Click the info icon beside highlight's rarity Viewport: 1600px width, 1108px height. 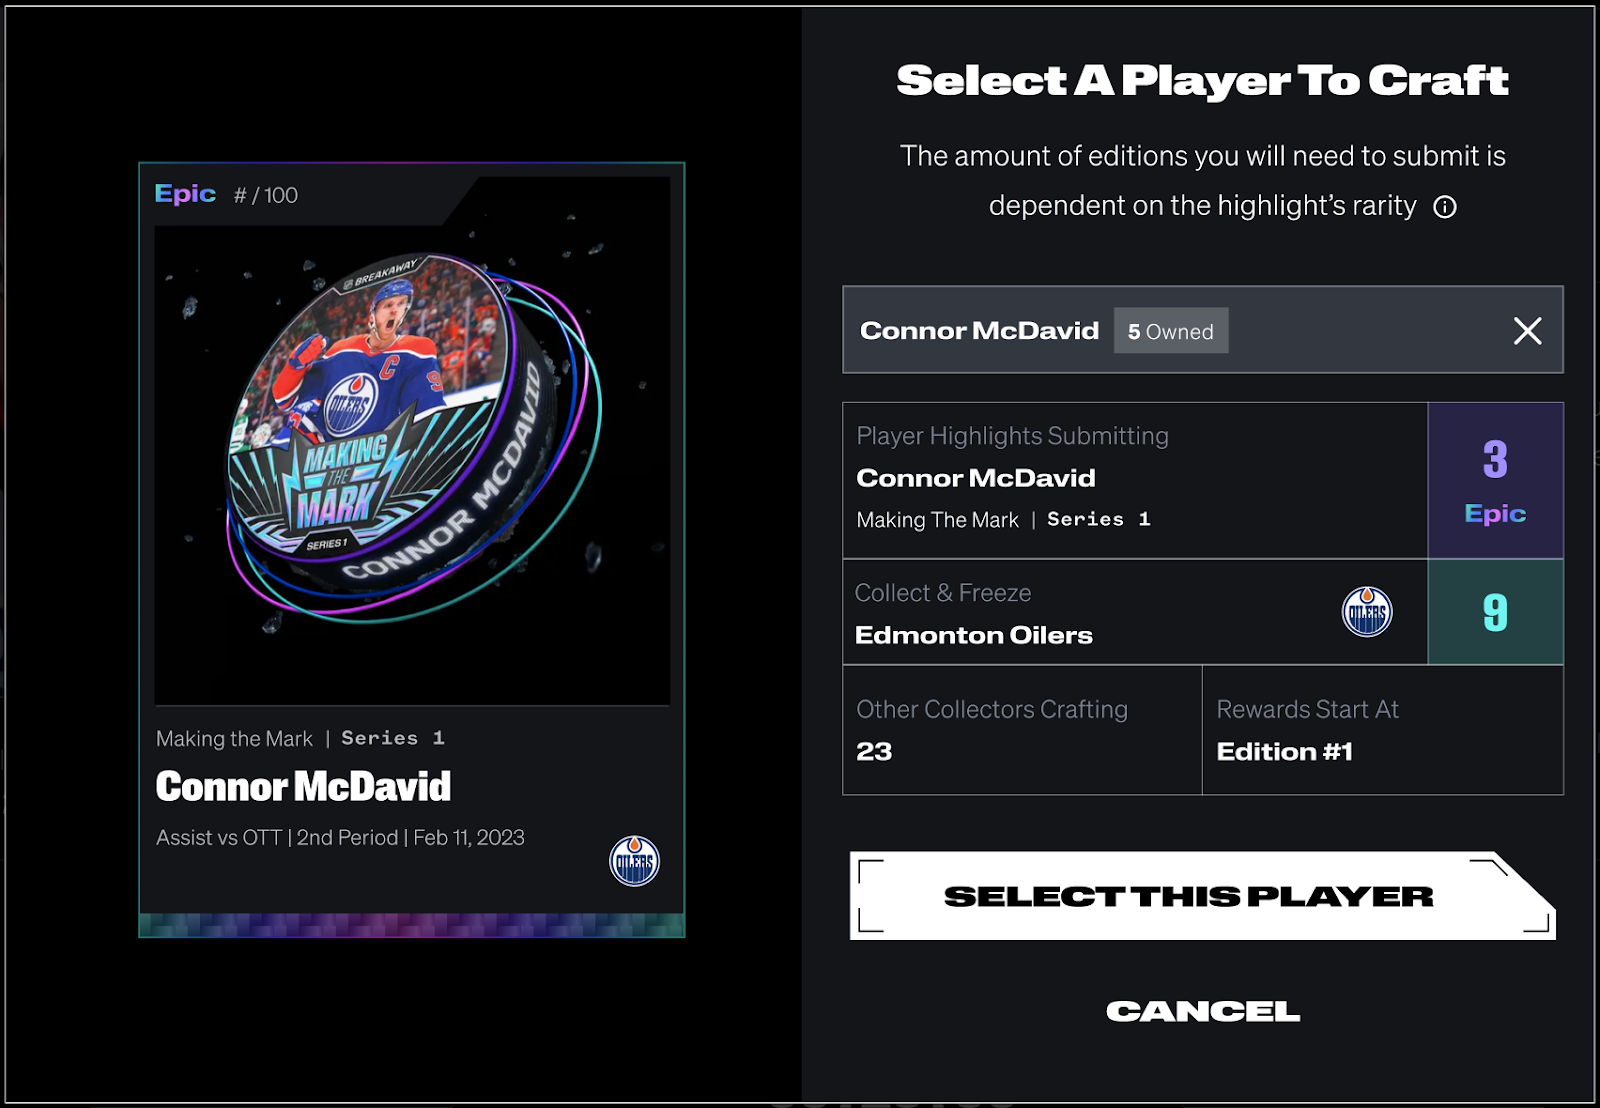click(1444, 207)
